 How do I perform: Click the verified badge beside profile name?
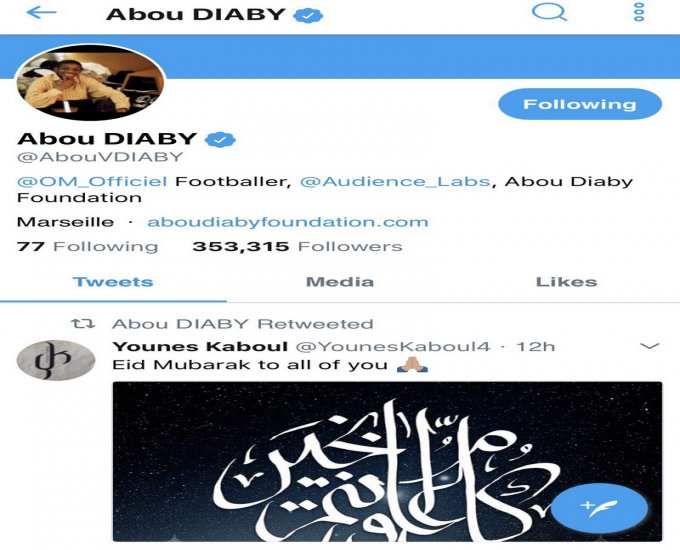pyautogui.click(x=220, y=140)
